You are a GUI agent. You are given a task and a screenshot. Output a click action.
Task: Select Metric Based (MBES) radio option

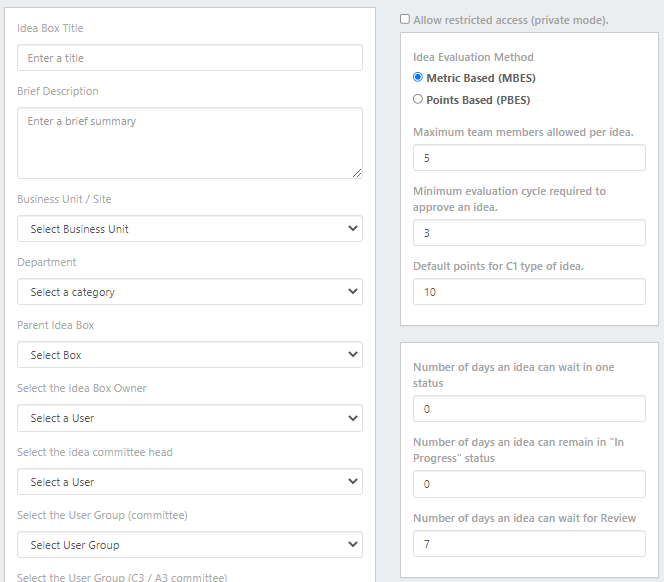click(x=418, y=77)
